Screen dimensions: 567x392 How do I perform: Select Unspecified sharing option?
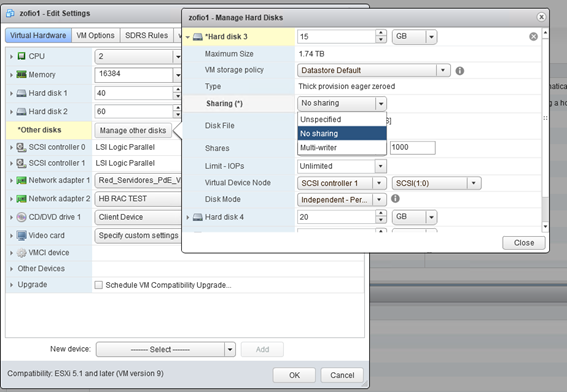pos(342,119)
